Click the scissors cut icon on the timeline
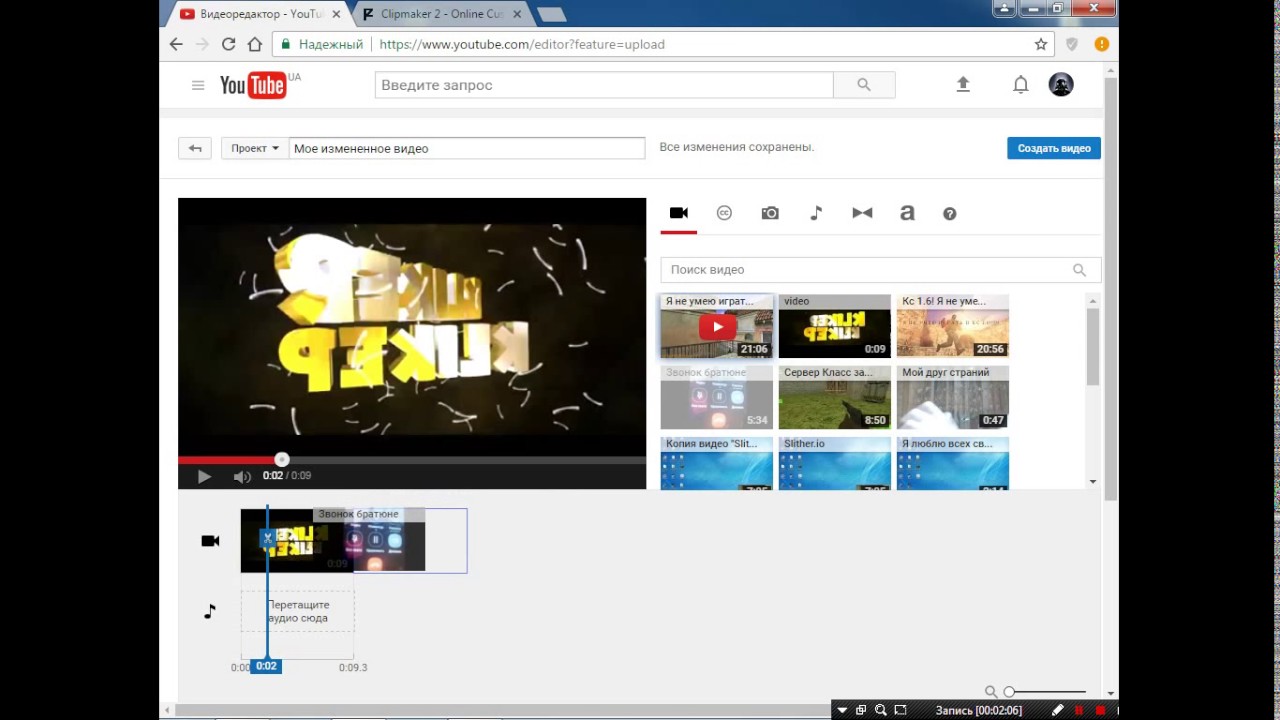This screenshot has height=720, width=1280. coord(267,538)
